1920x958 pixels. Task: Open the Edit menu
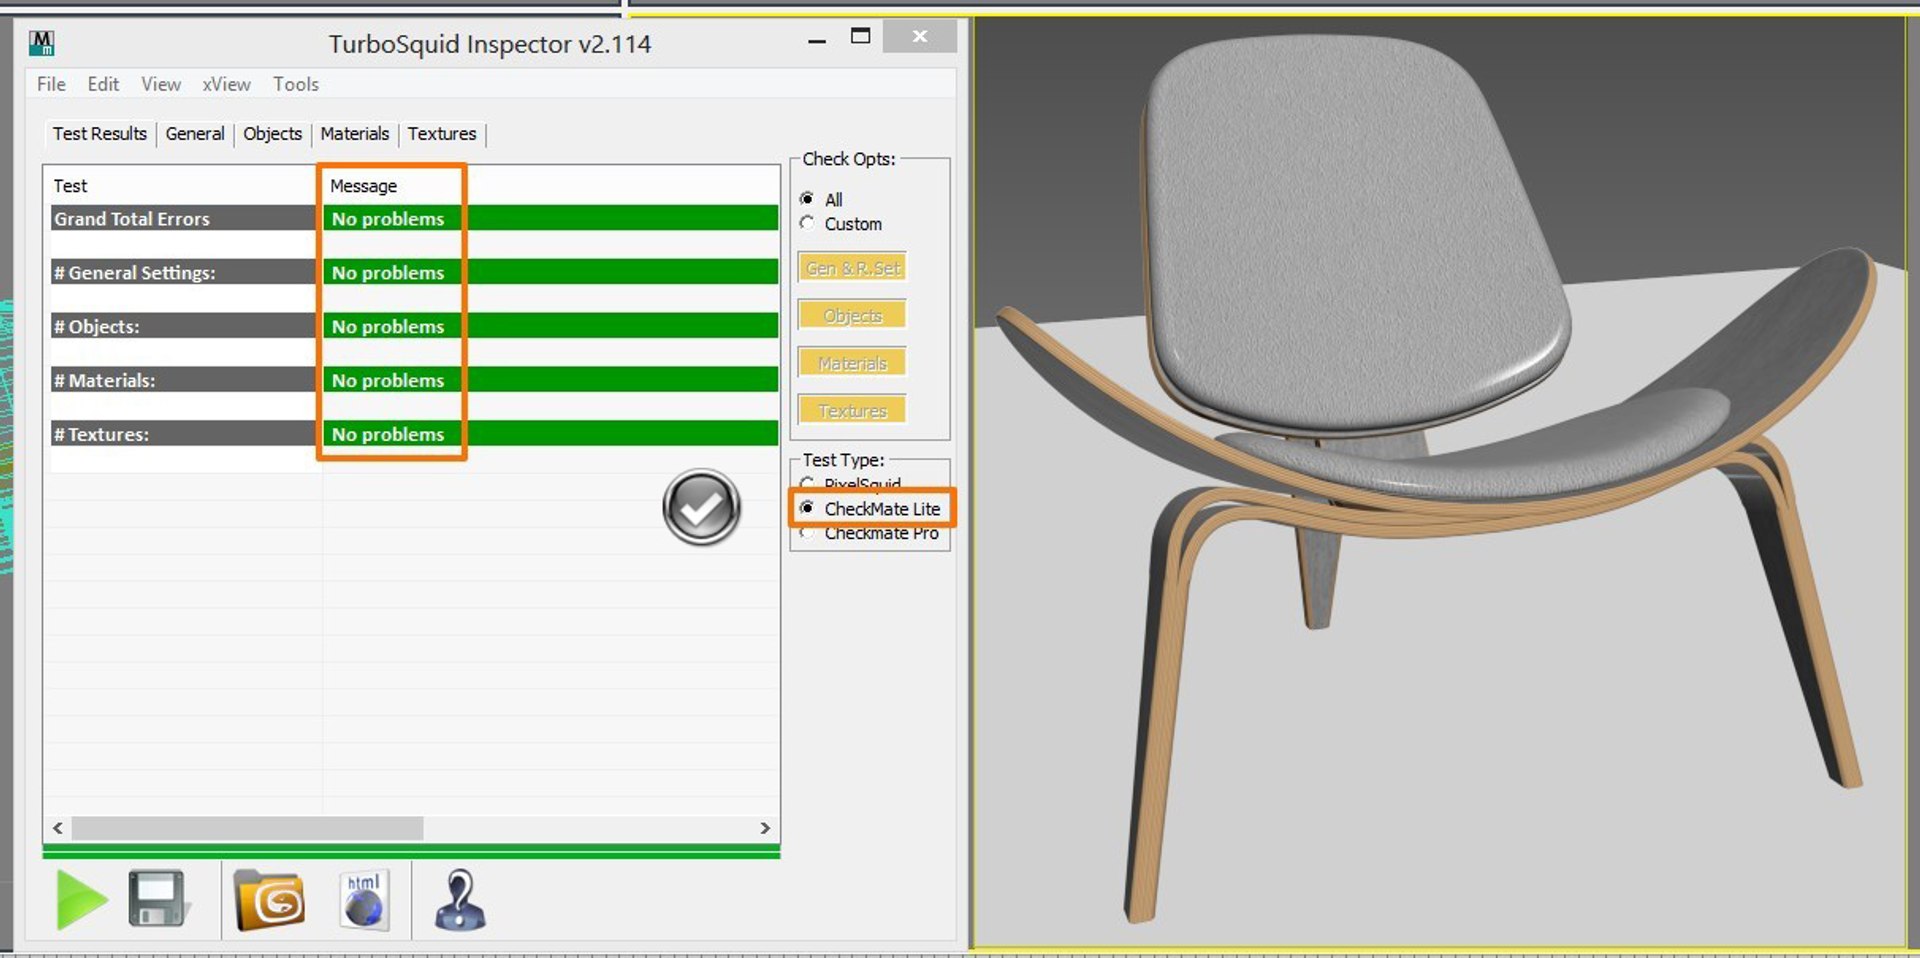103,84
